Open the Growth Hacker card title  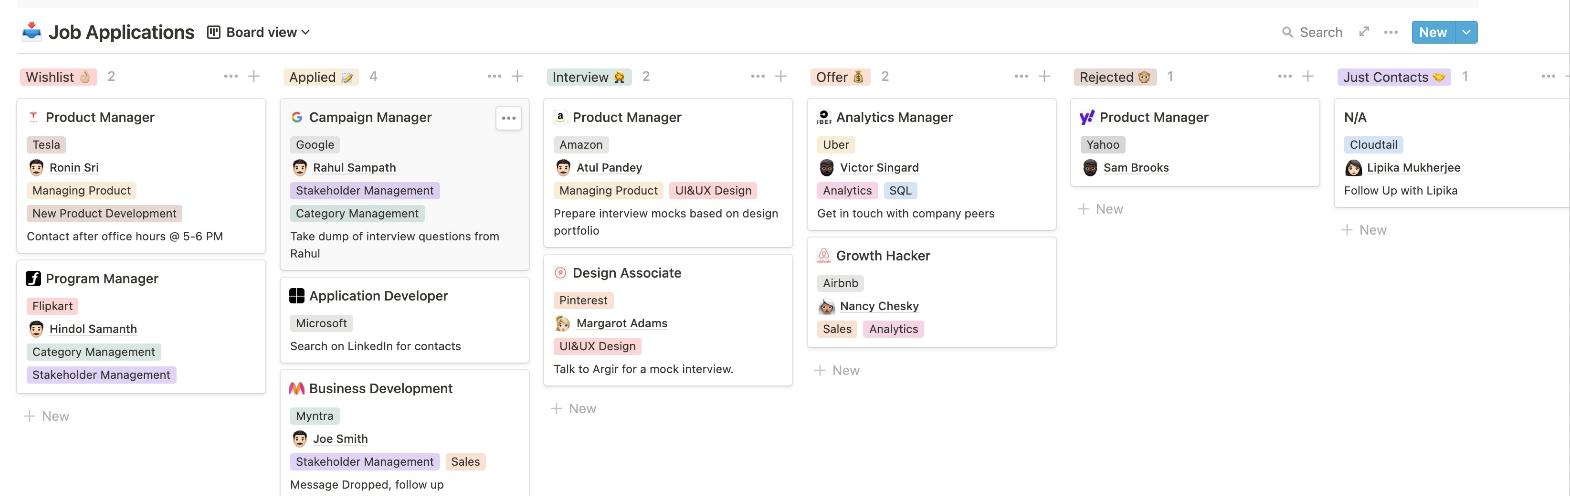[x=883, y=256]
